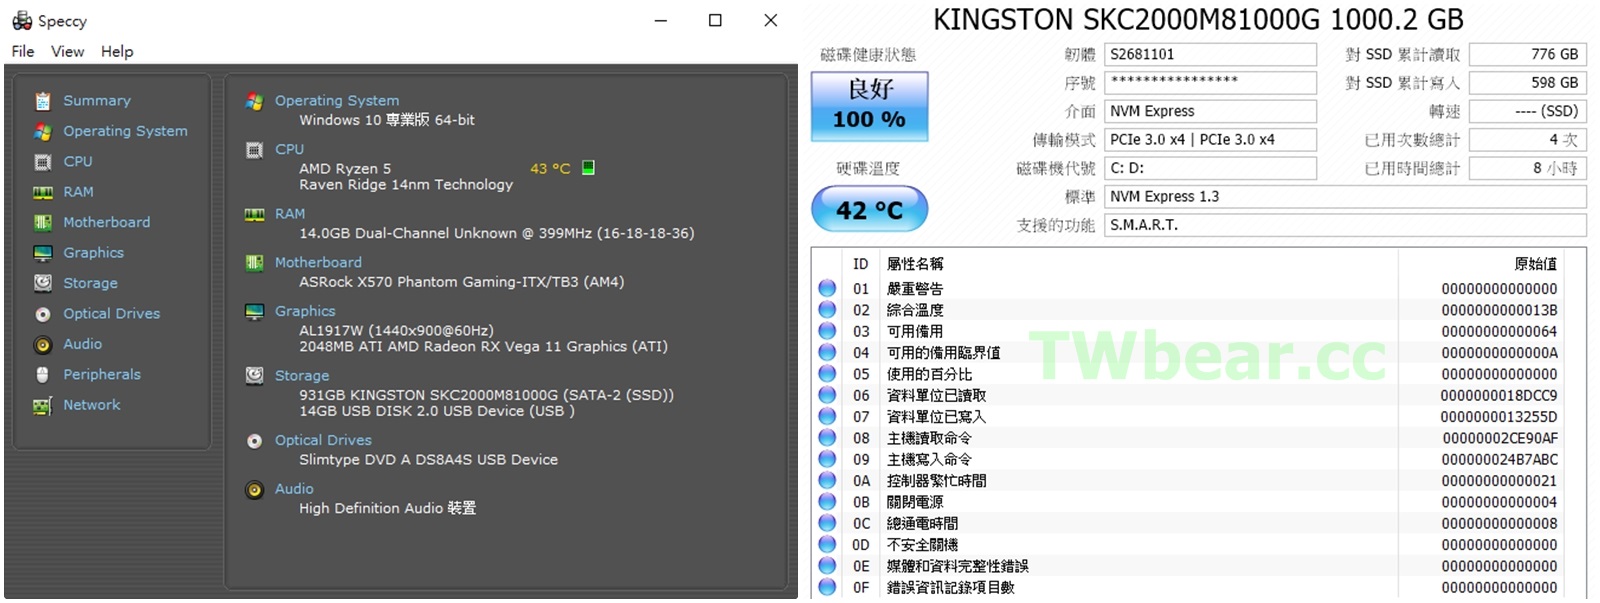Click RAM stick icon in summary pane

(x=255, y=214)
